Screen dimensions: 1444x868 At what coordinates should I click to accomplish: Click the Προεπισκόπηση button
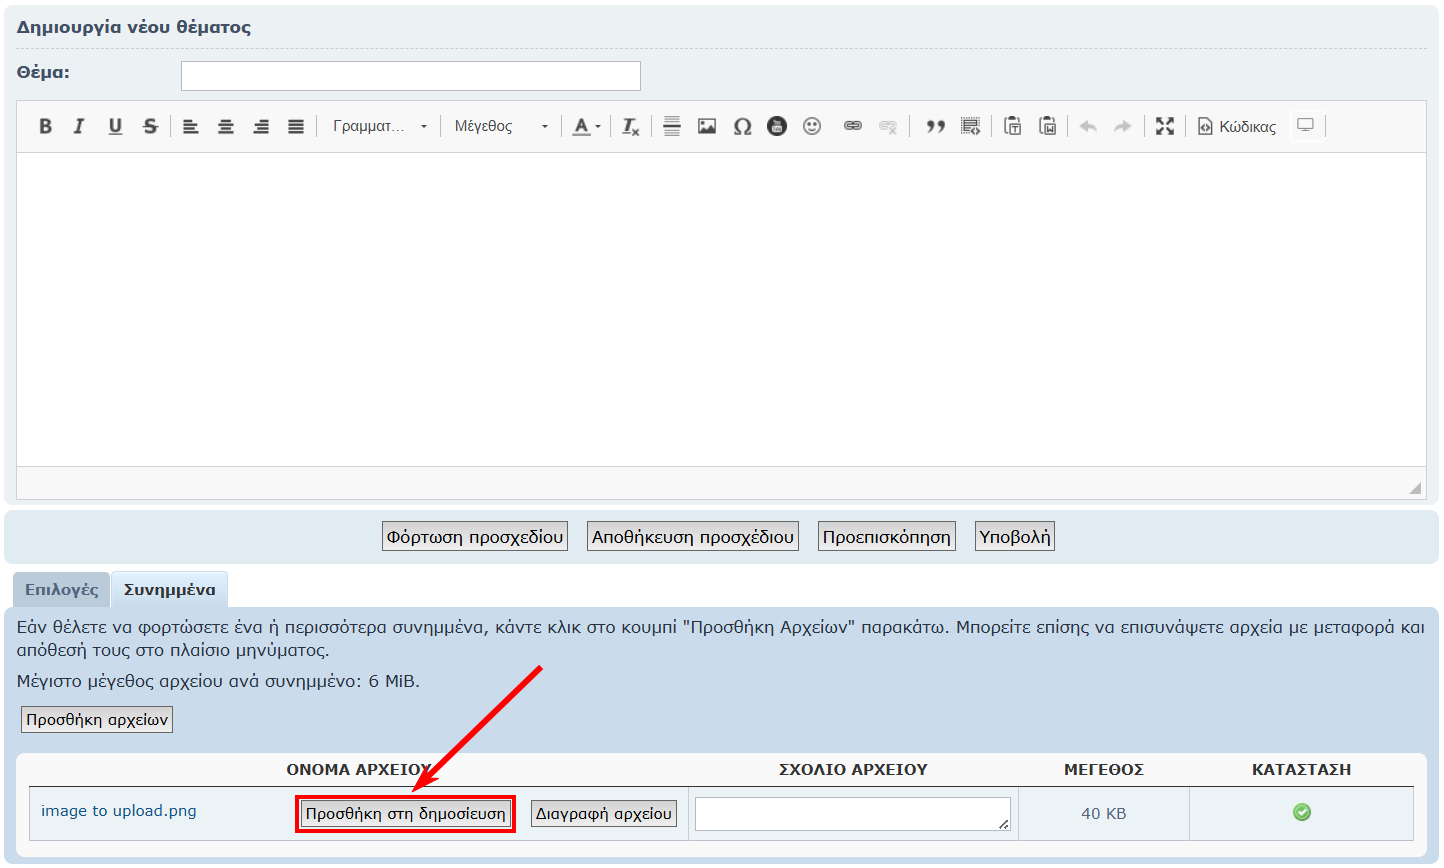tap(887, 536)
